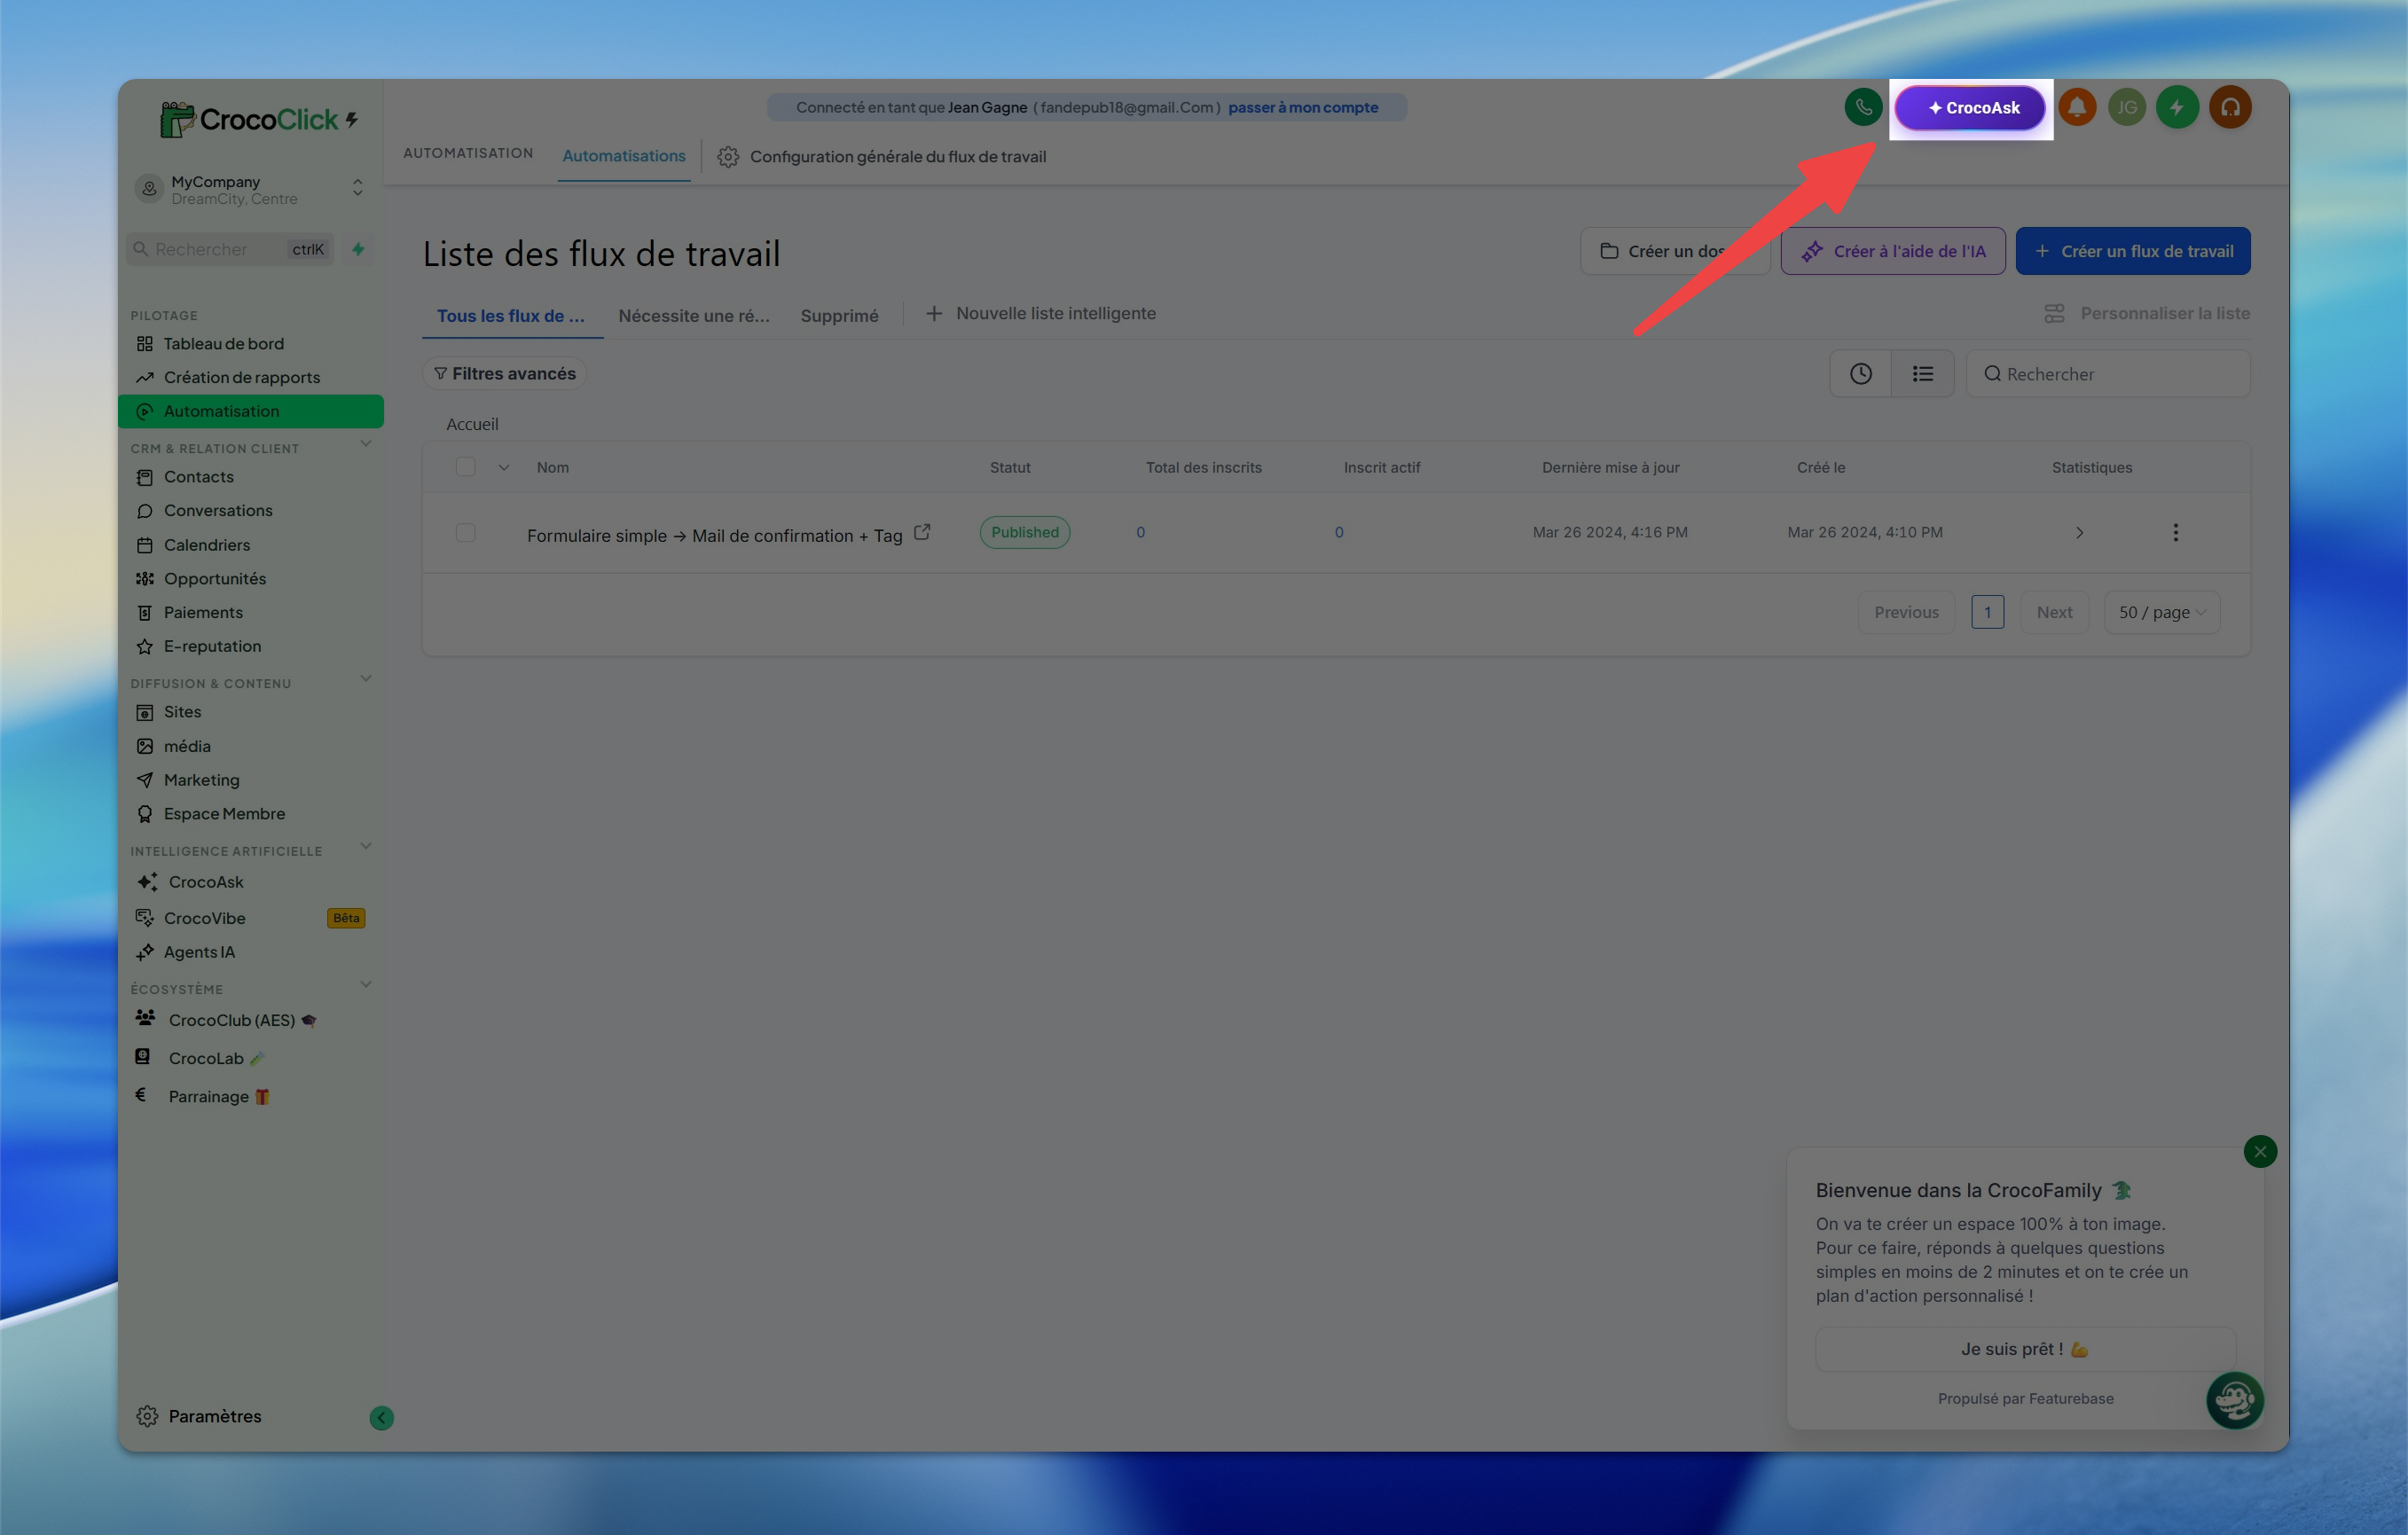Click the lightning icon beside sidebar search
The height and width of the screenshot is (1535, 2408).
click(x=358, y=249)
